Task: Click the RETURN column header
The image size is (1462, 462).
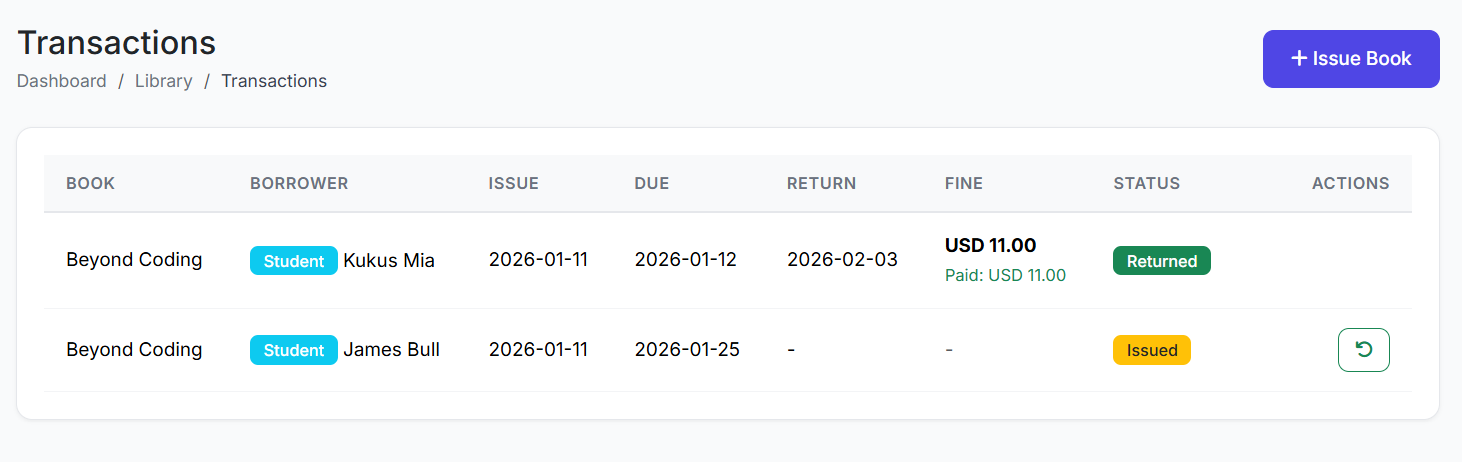Action: click(x=821, y=183)
